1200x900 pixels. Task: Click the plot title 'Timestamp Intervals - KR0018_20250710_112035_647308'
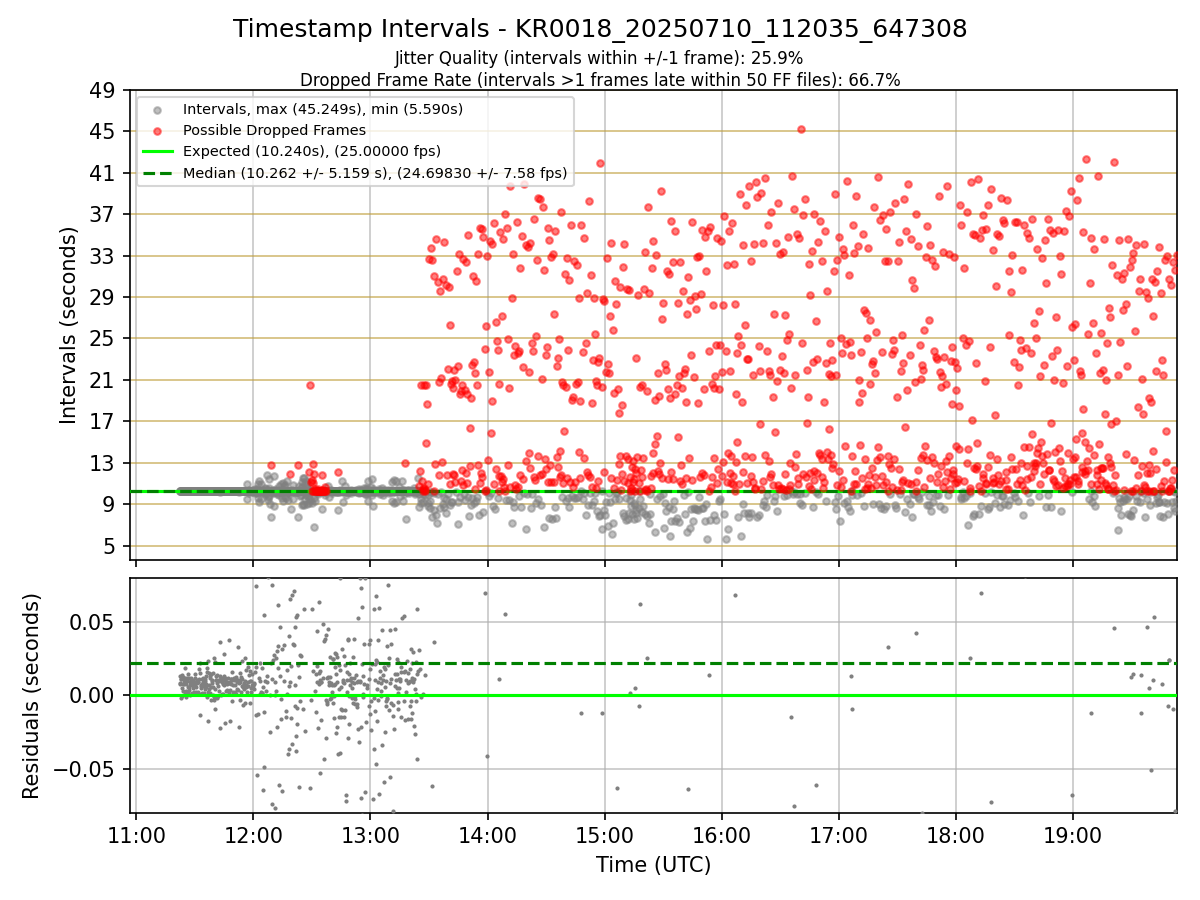coord(600,29)
